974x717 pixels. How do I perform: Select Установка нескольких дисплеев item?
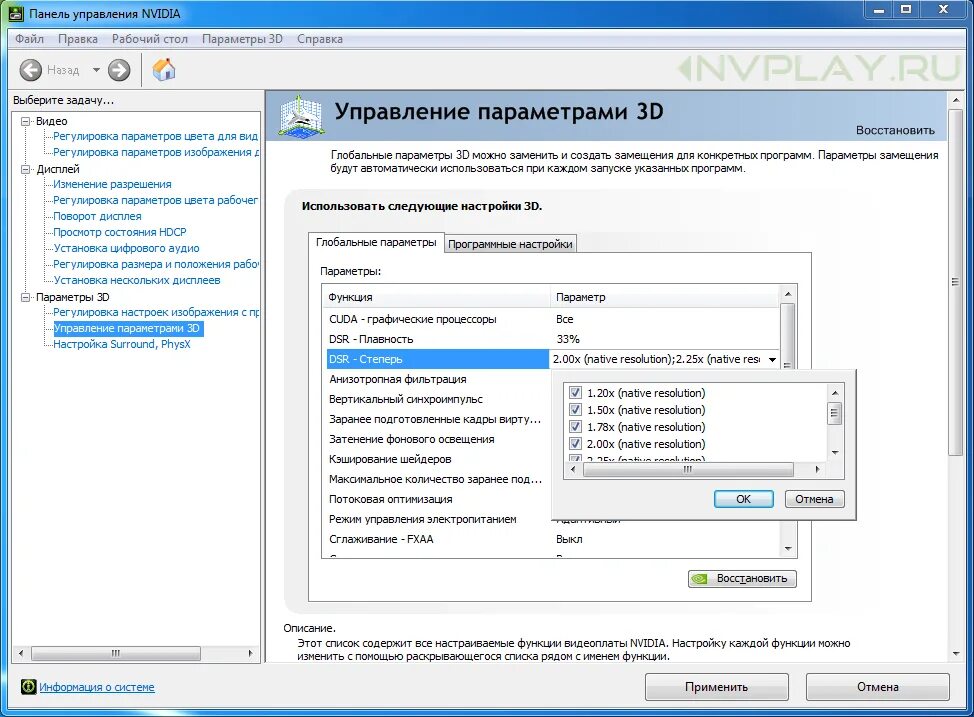tap(137, 280)
